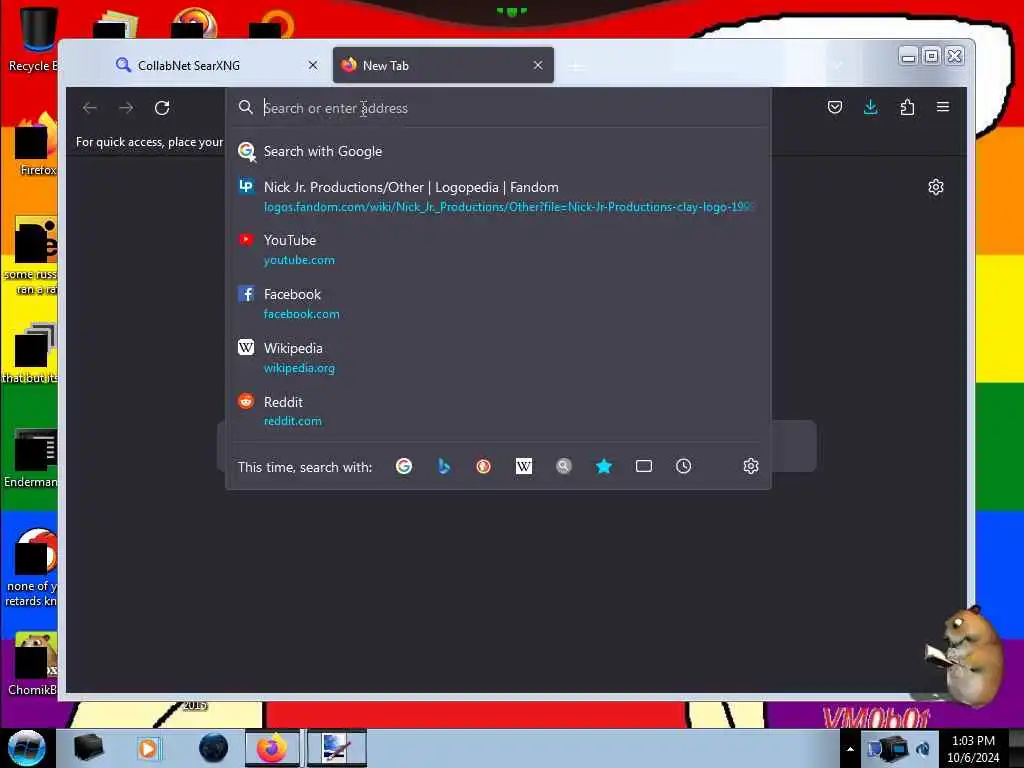
Task: Open the Windows Start button
Action: point(27,748)
